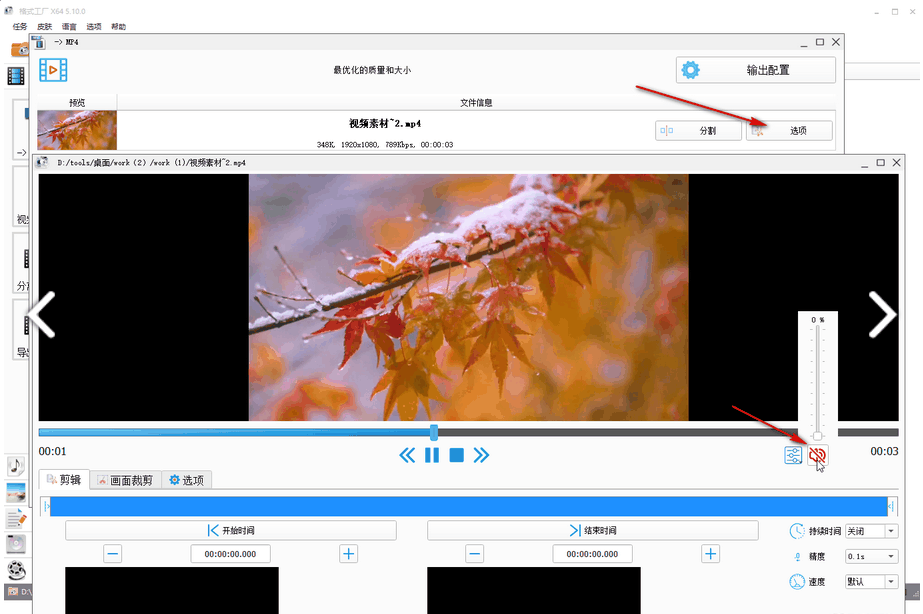The image size is (923, 614).
Task: Click the 分割 button
Action: [698, 130]
